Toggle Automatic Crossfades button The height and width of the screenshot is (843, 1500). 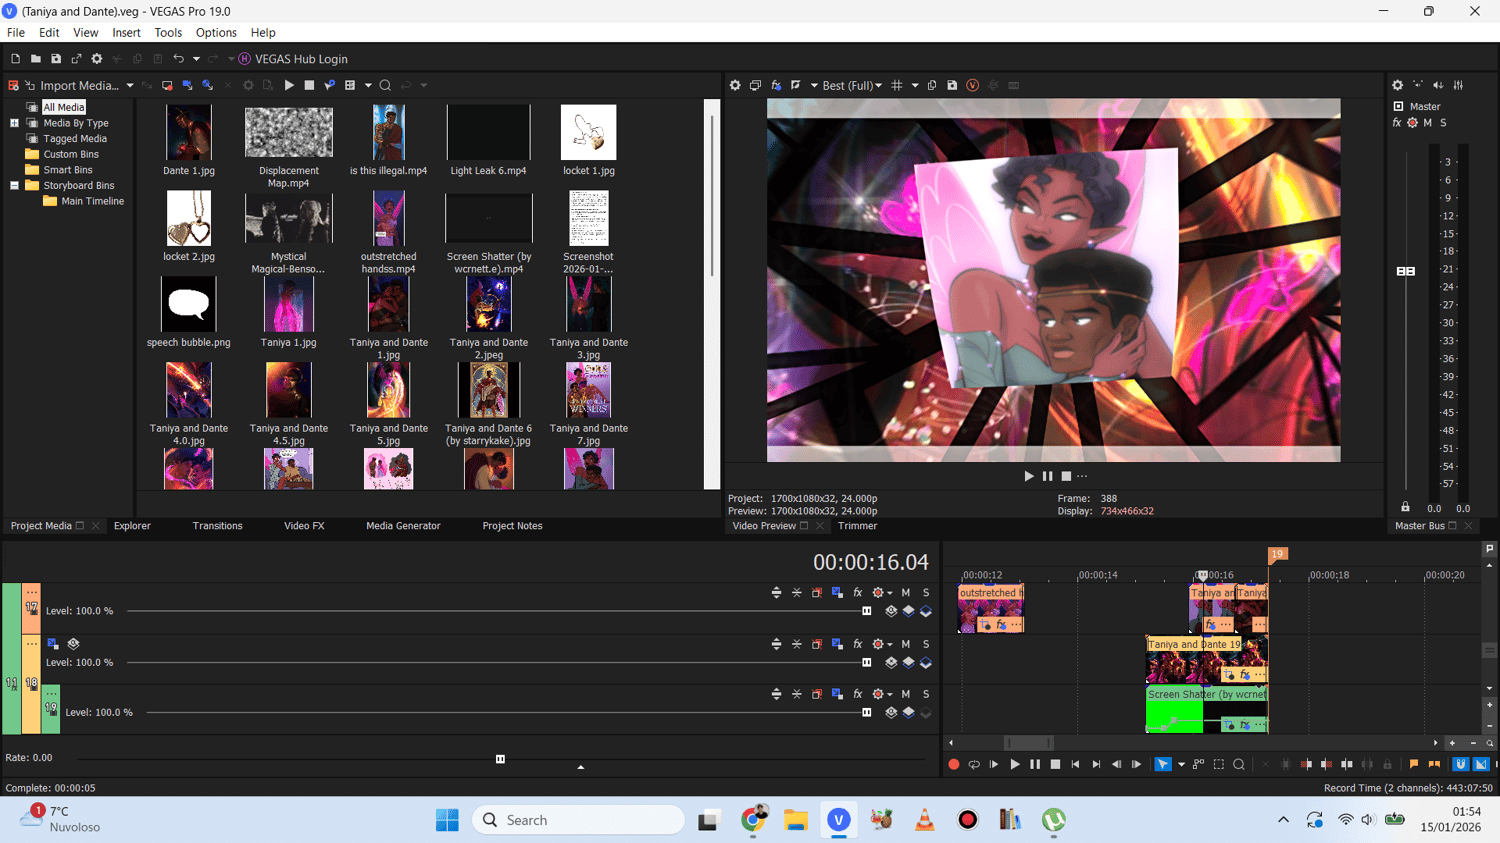1481,765
